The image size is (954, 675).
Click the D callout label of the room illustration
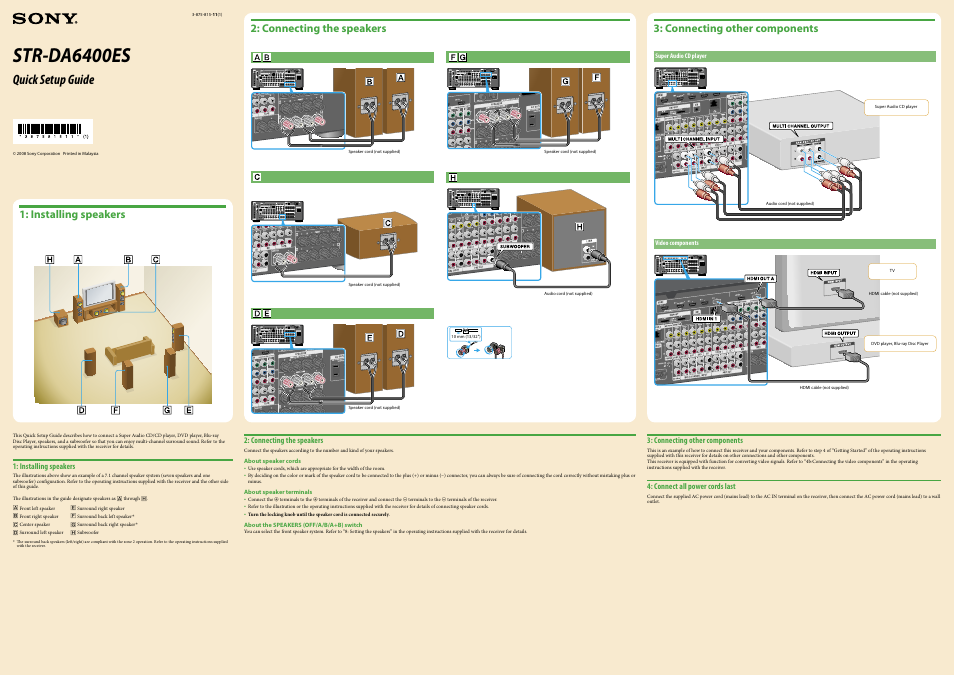coord(82,410)
